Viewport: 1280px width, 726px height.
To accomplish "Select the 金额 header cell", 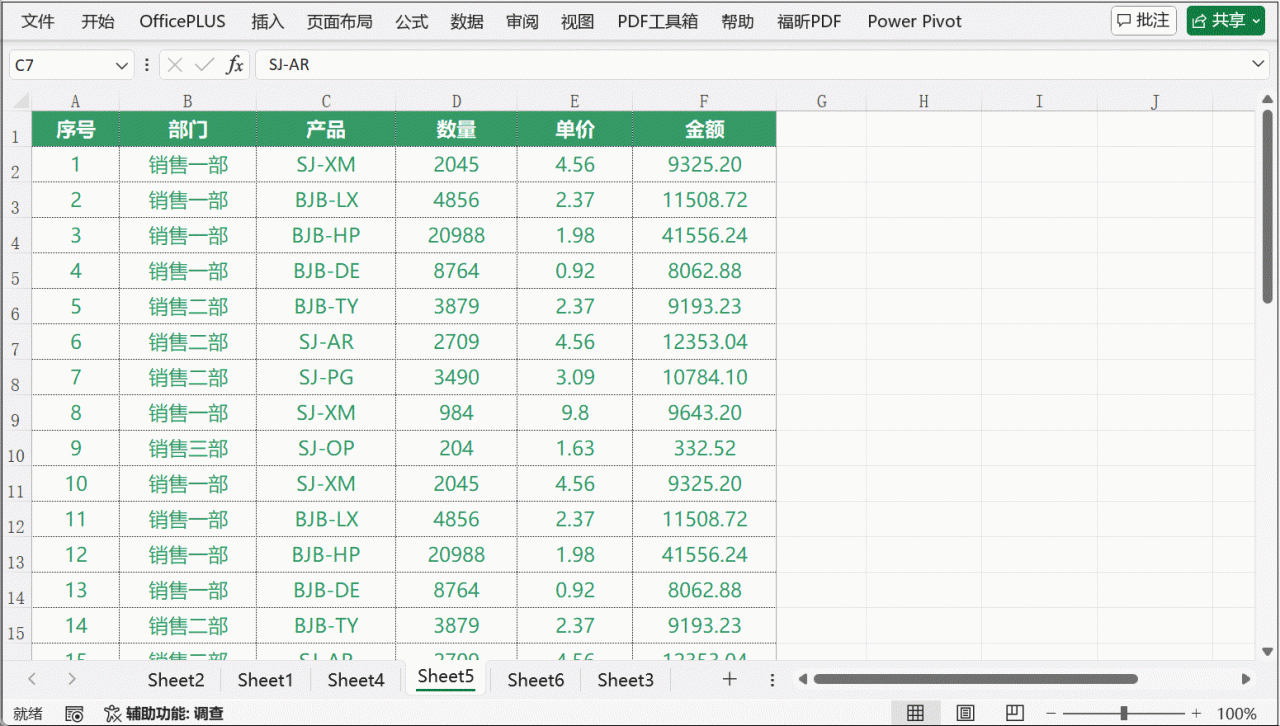I will (704, 129).
